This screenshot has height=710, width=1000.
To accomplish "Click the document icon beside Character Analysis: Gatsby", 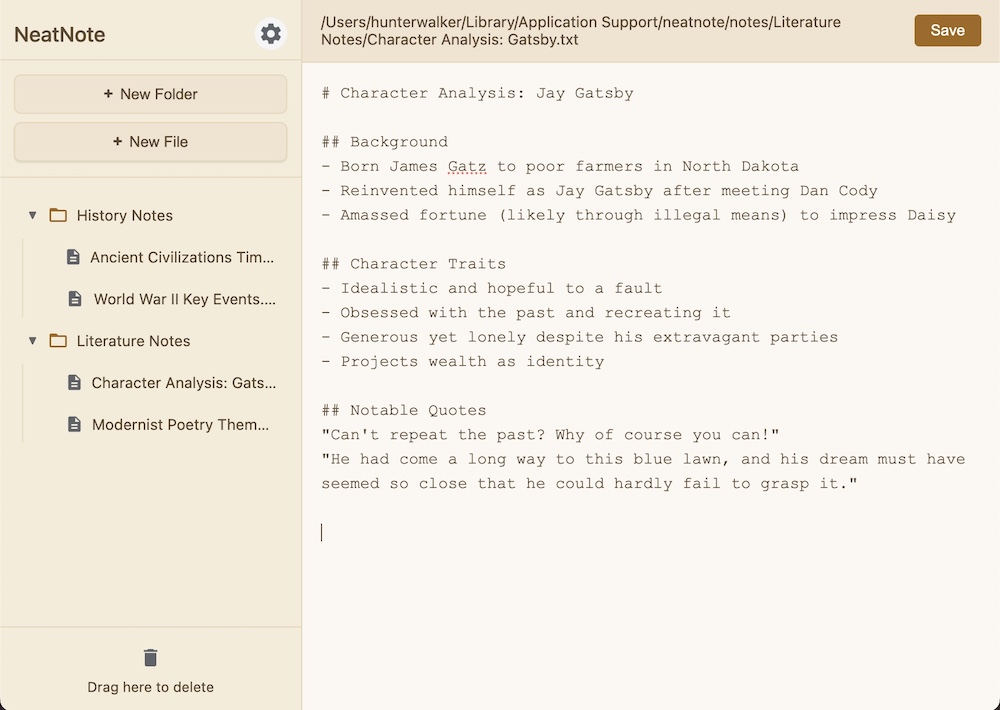I will click(x=73, y=383).
